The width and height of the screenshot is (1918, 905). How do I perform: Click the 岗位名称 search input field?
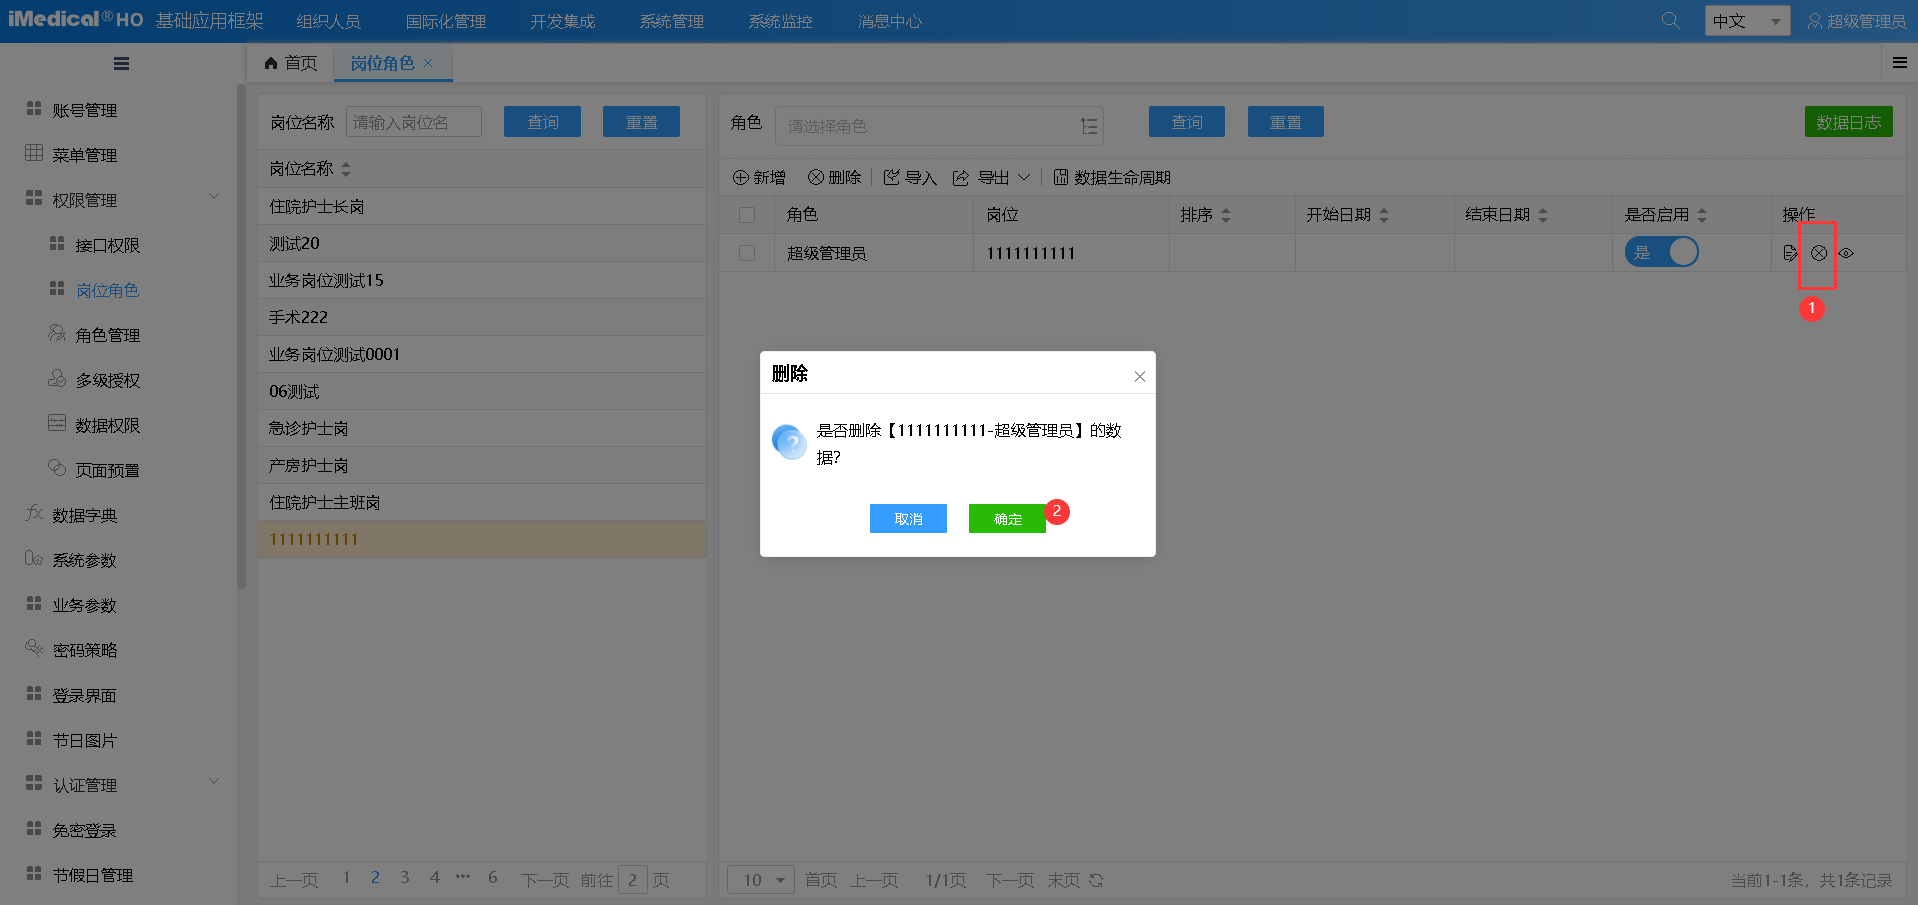pyautogui.click(x=413, y=122)
